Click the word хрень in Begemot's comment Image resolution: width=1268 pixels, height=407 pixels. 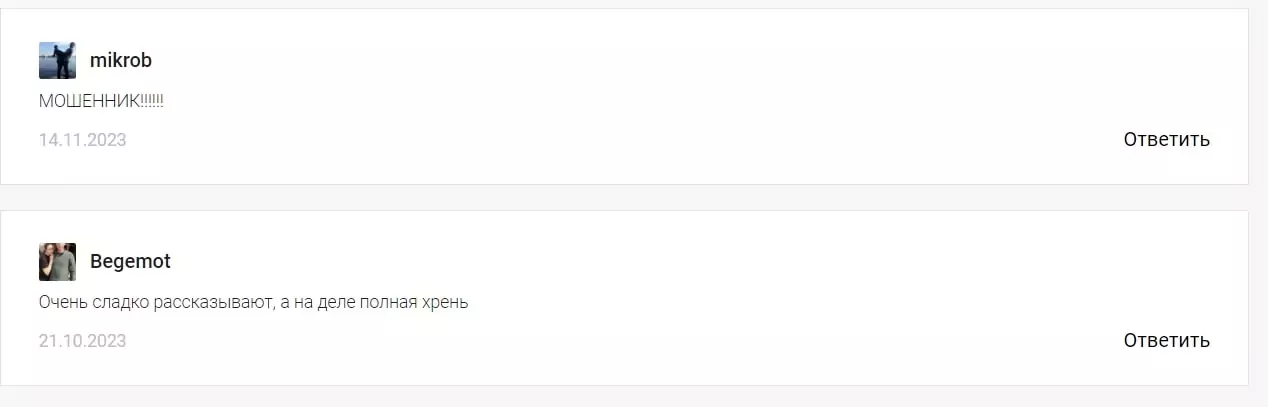(x=444, y=302)
